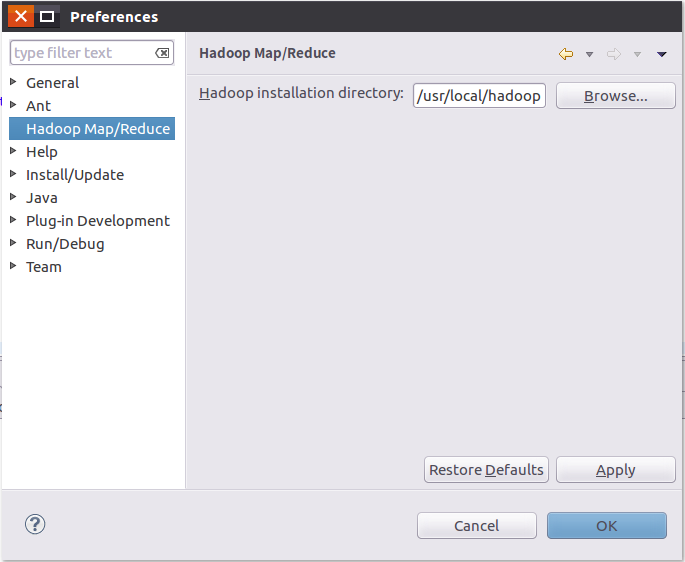Expand the Plug-in Development node
The height and width of the screenshot is (562, 685).
point(13,220)
